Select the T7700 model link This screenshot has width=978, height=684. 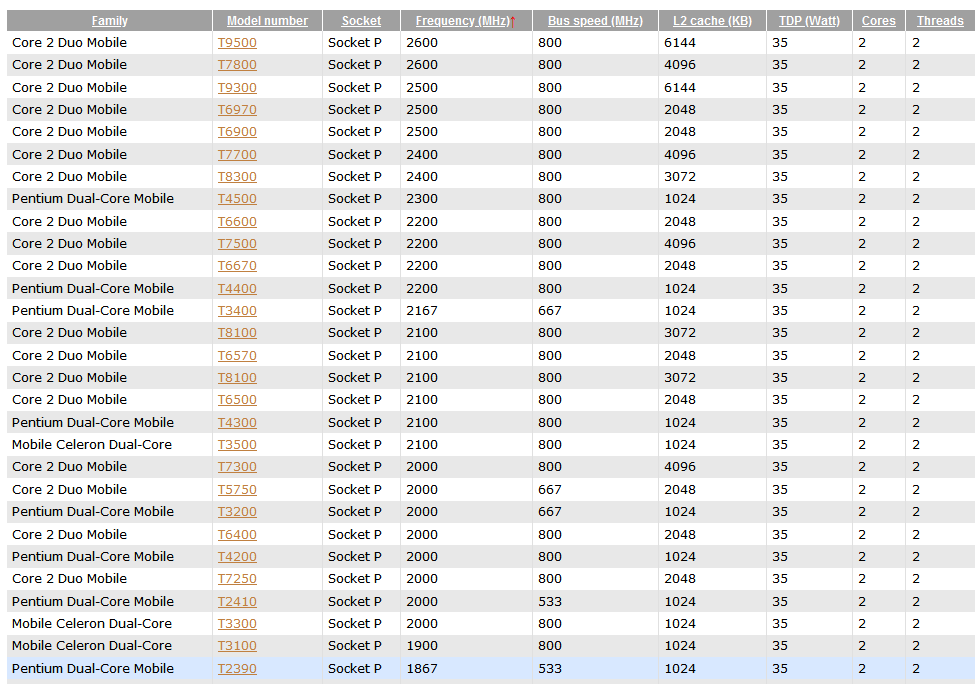[237, 154]
